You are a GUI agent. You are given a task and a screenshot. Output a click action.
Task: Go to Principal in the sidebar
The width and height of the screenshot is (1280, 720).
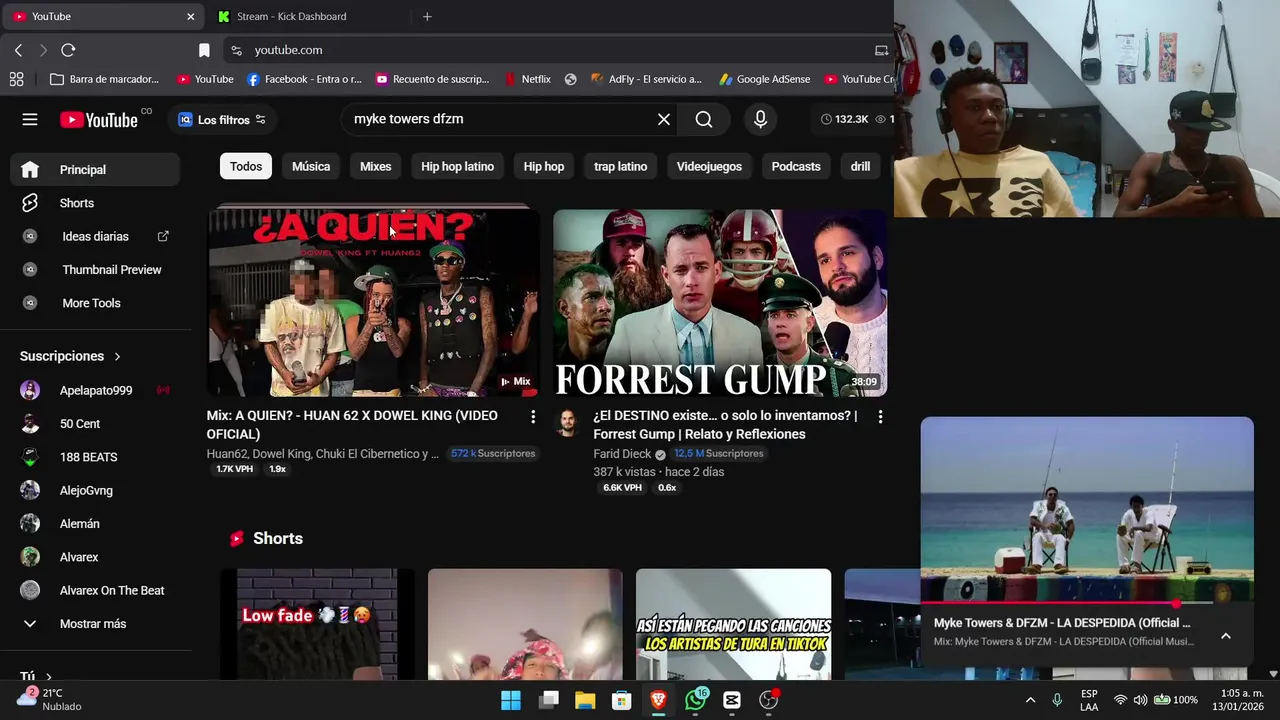[x=95, y=169]
